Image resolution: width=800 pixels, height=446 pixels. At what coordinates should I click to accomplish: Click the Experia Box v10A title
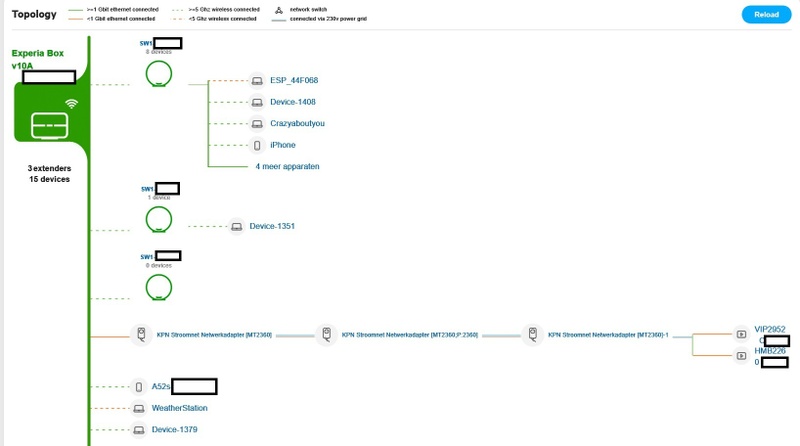click(38, 59)
